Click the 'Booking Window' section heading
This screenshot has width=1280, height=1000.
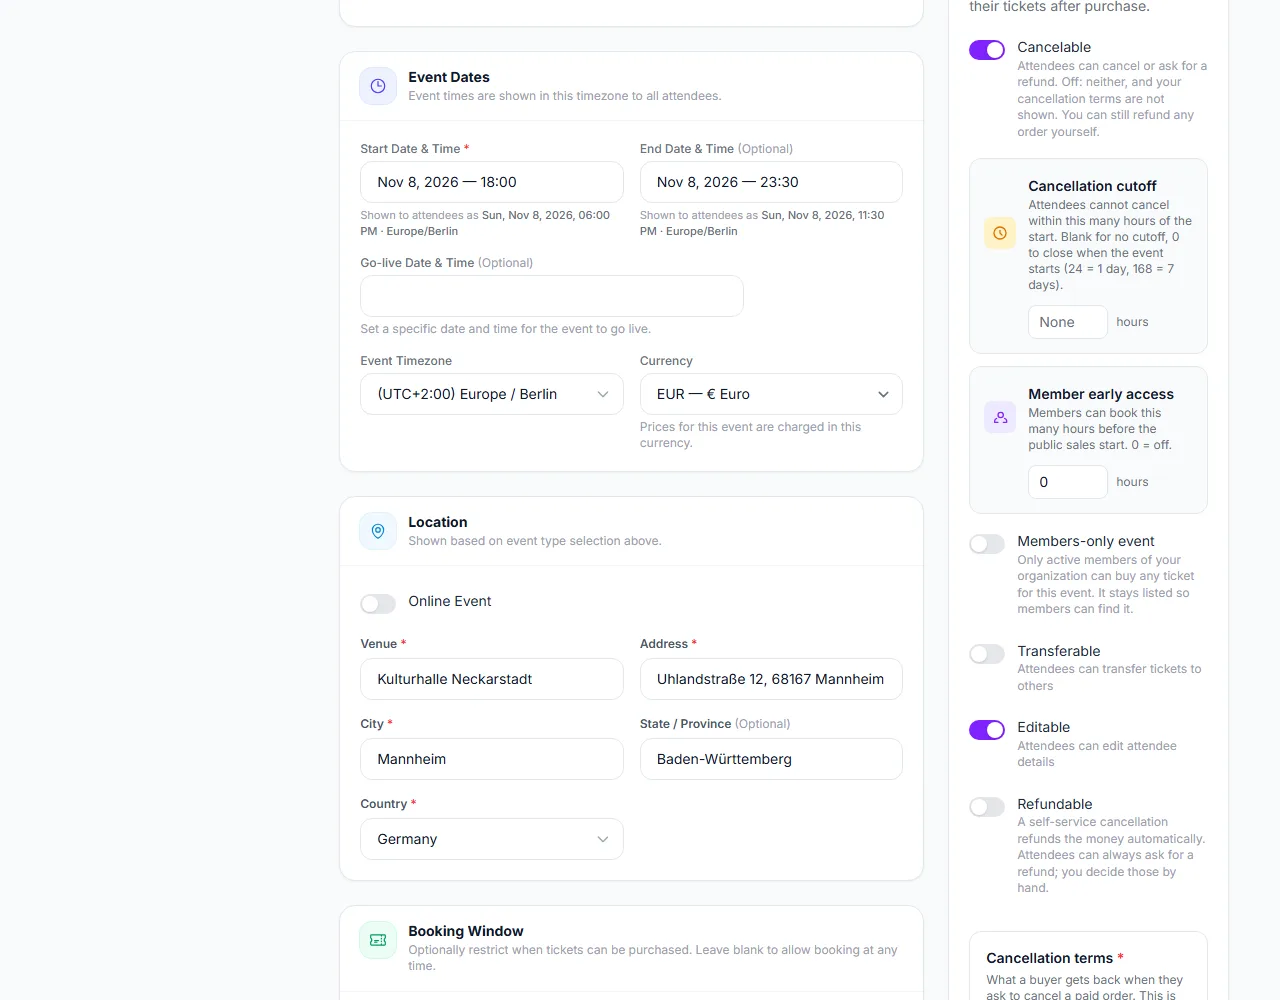466,931
